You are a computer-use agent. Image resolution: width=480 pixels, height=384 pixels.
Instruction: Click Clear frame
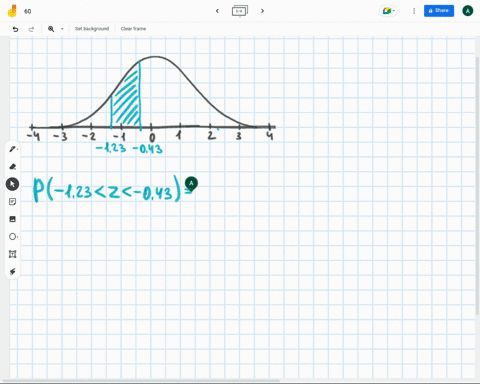[133, 29]
